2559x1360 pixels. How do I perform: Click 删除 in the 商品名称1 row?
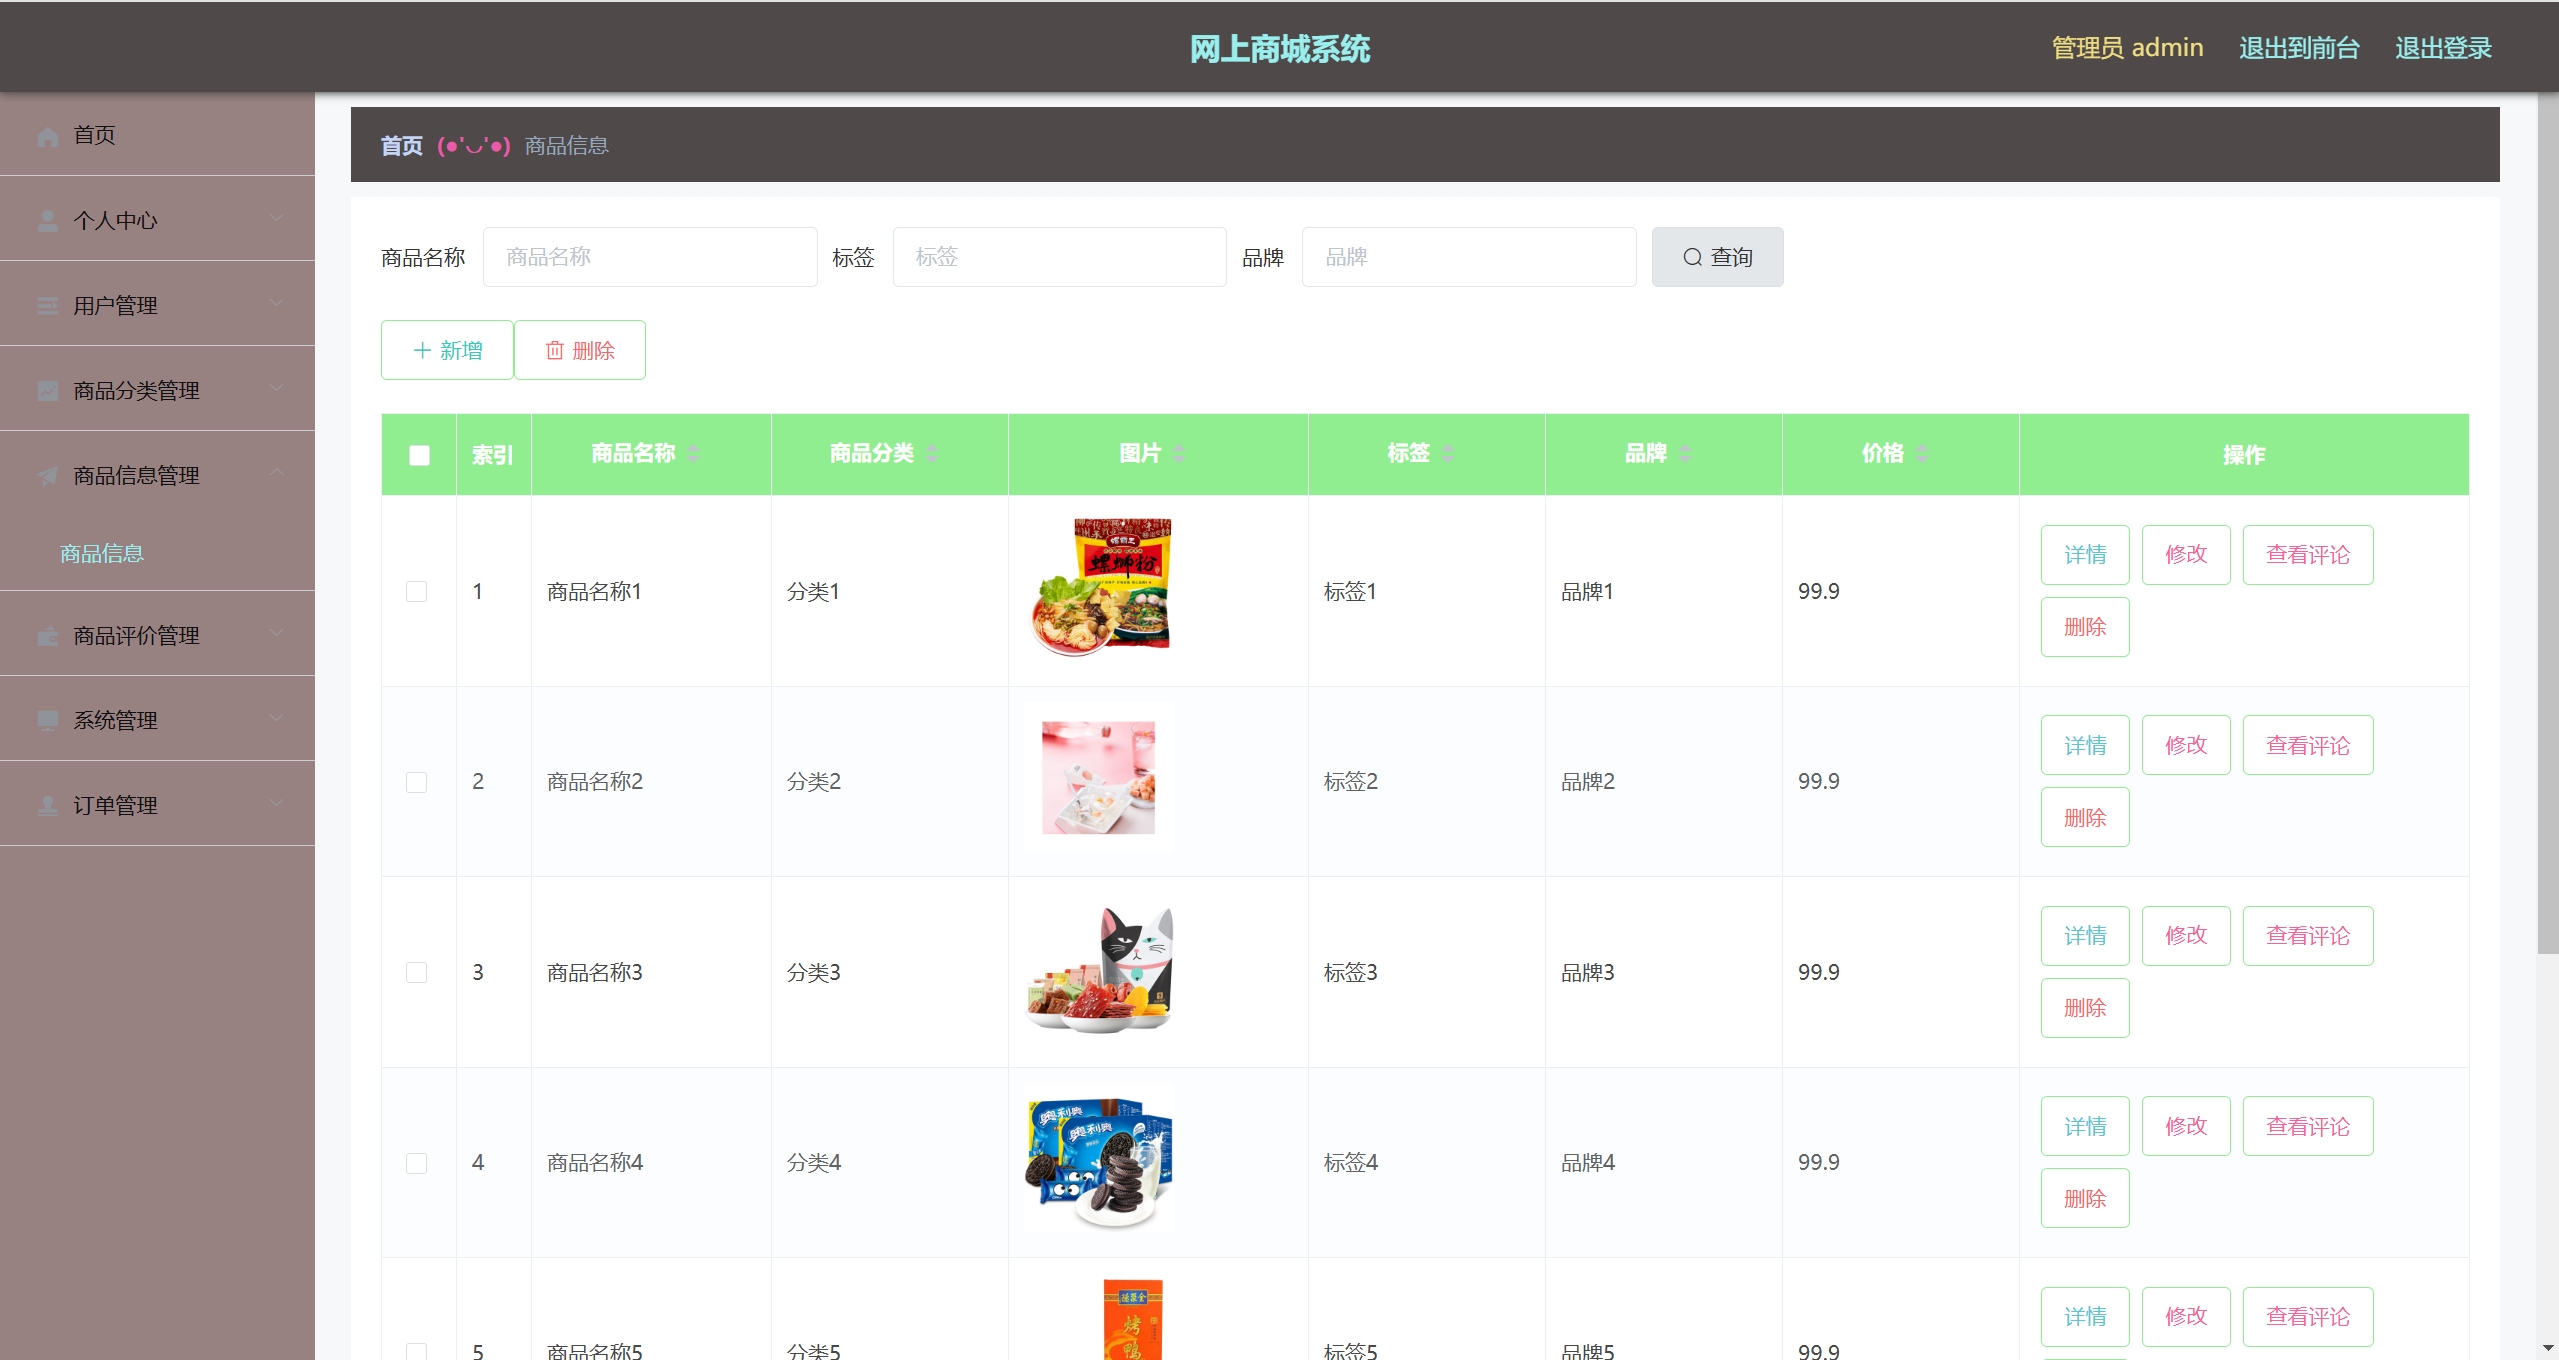[2085, 627]
